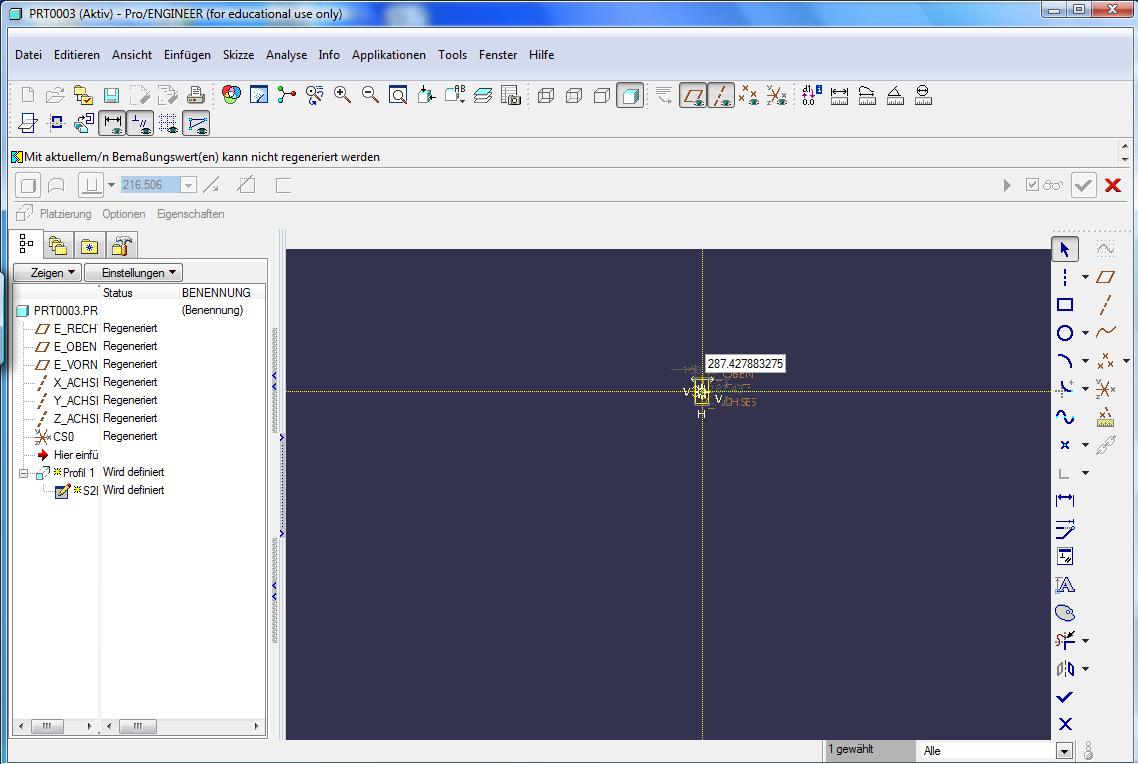Toggle coordinate systems display

(777, 95)
